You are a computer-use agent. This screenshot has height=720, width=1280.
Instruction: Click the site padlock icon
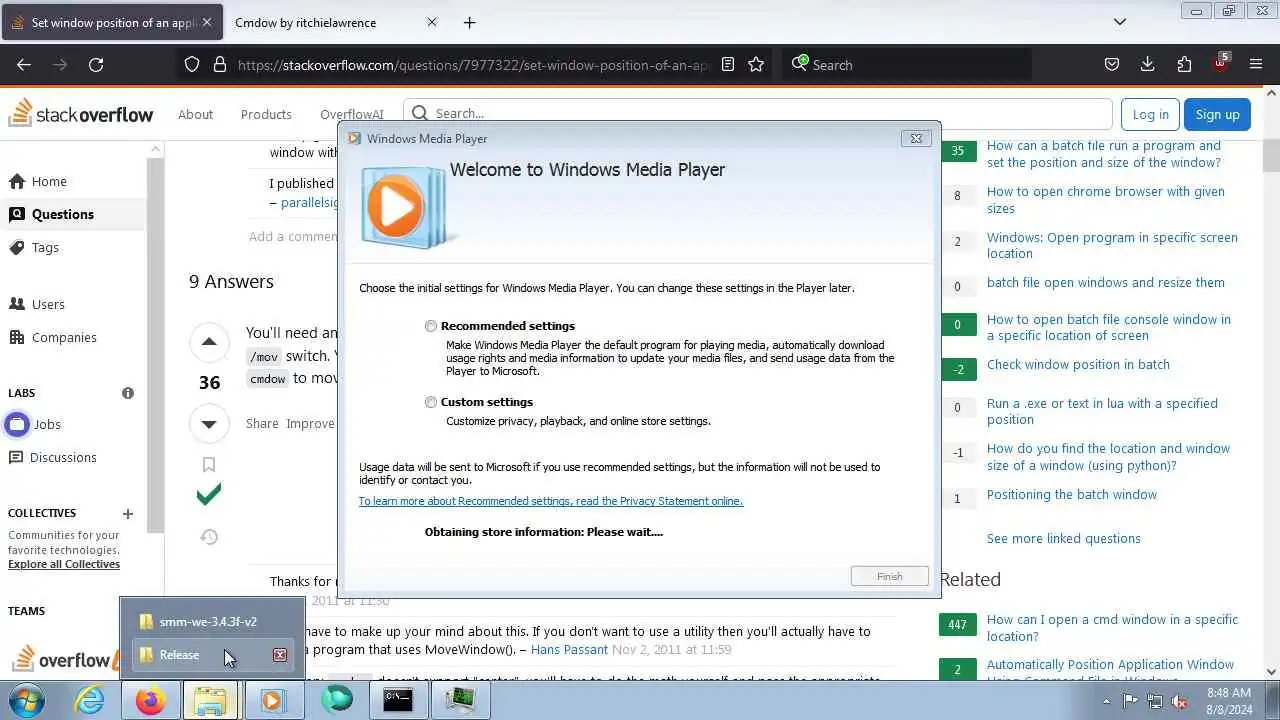[220, 64]
